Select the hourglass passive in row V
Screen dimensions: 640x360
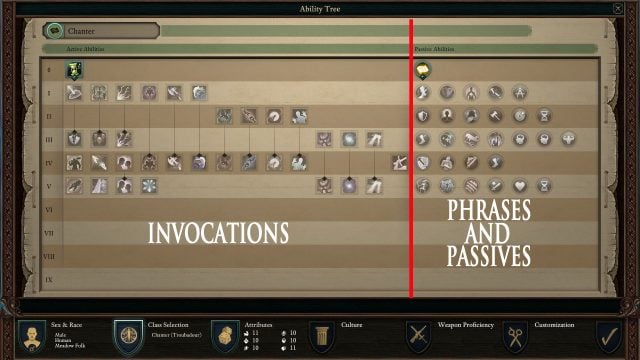544,186
